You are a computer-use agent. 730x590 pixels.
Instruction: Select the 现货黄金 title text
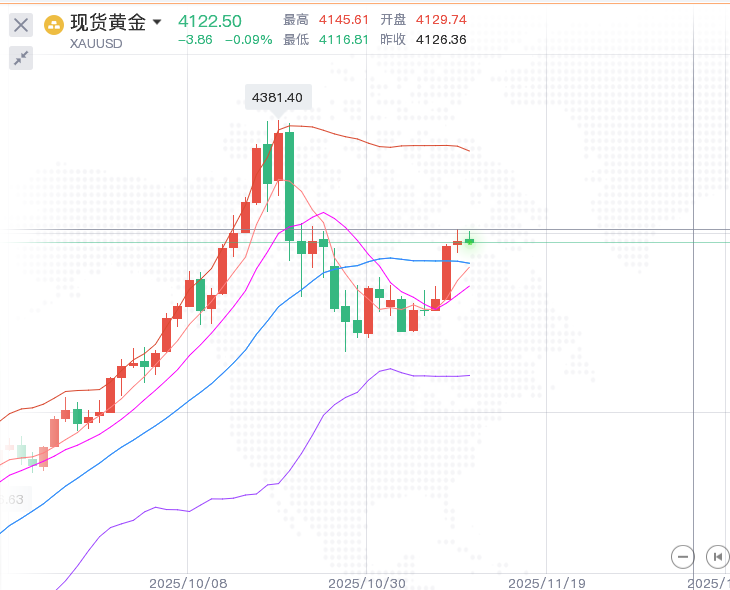coord(108,22)
